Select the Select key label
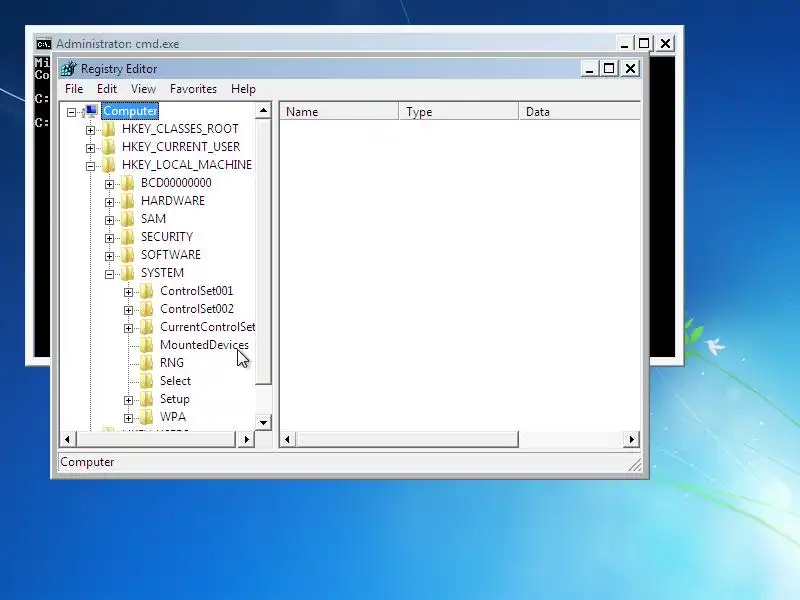This screenshot has height=600, width=800. pyautogui.click(x=175, y=381)
